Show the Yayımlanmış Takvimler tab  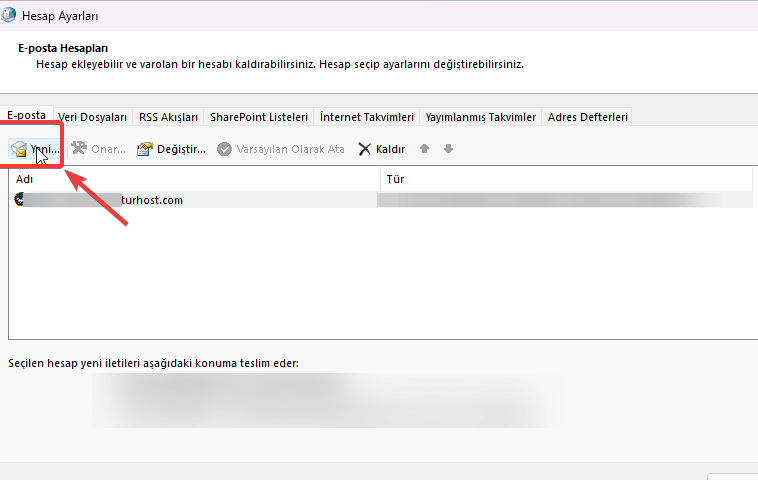tap(481, 117)
